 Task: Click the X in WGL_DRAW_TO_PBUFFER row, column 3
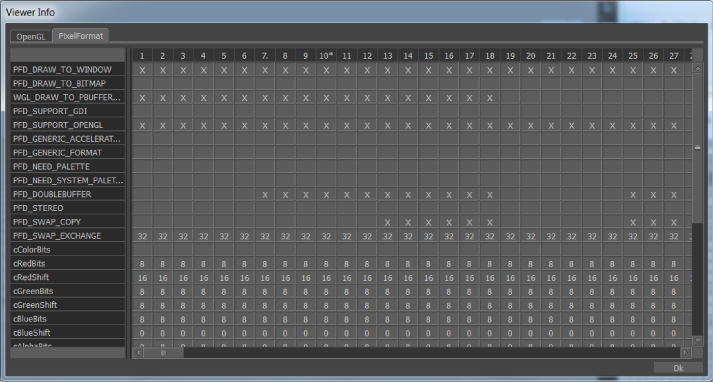[x=183, y=98]
